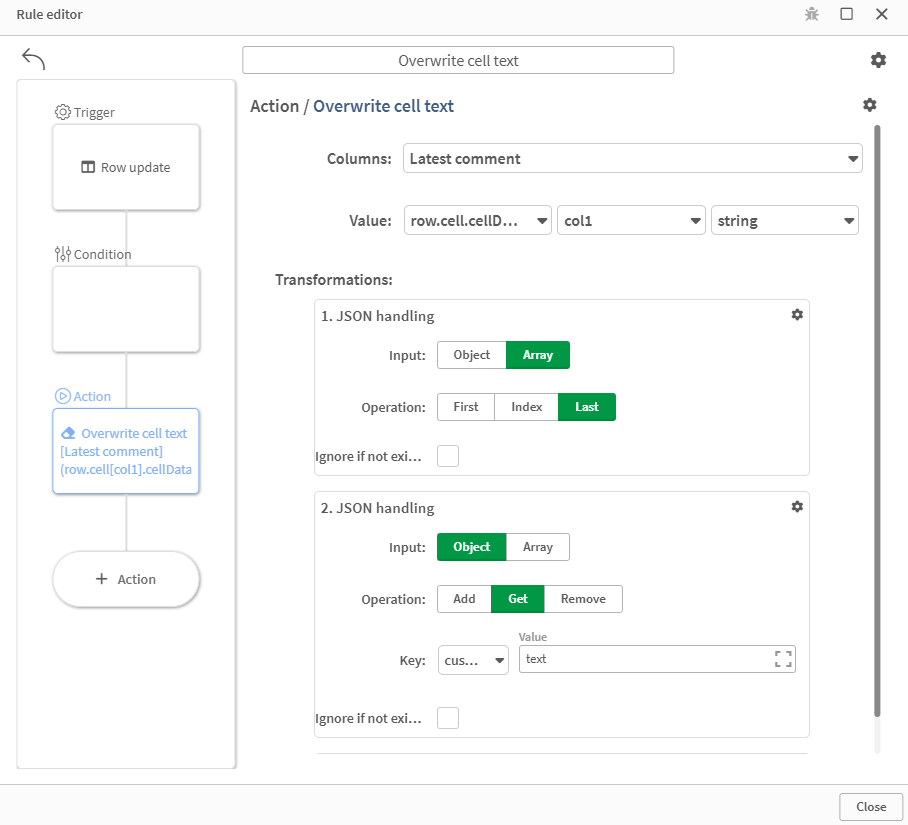
Task: Click the eraser icon in action card
Action: (68, 433)
